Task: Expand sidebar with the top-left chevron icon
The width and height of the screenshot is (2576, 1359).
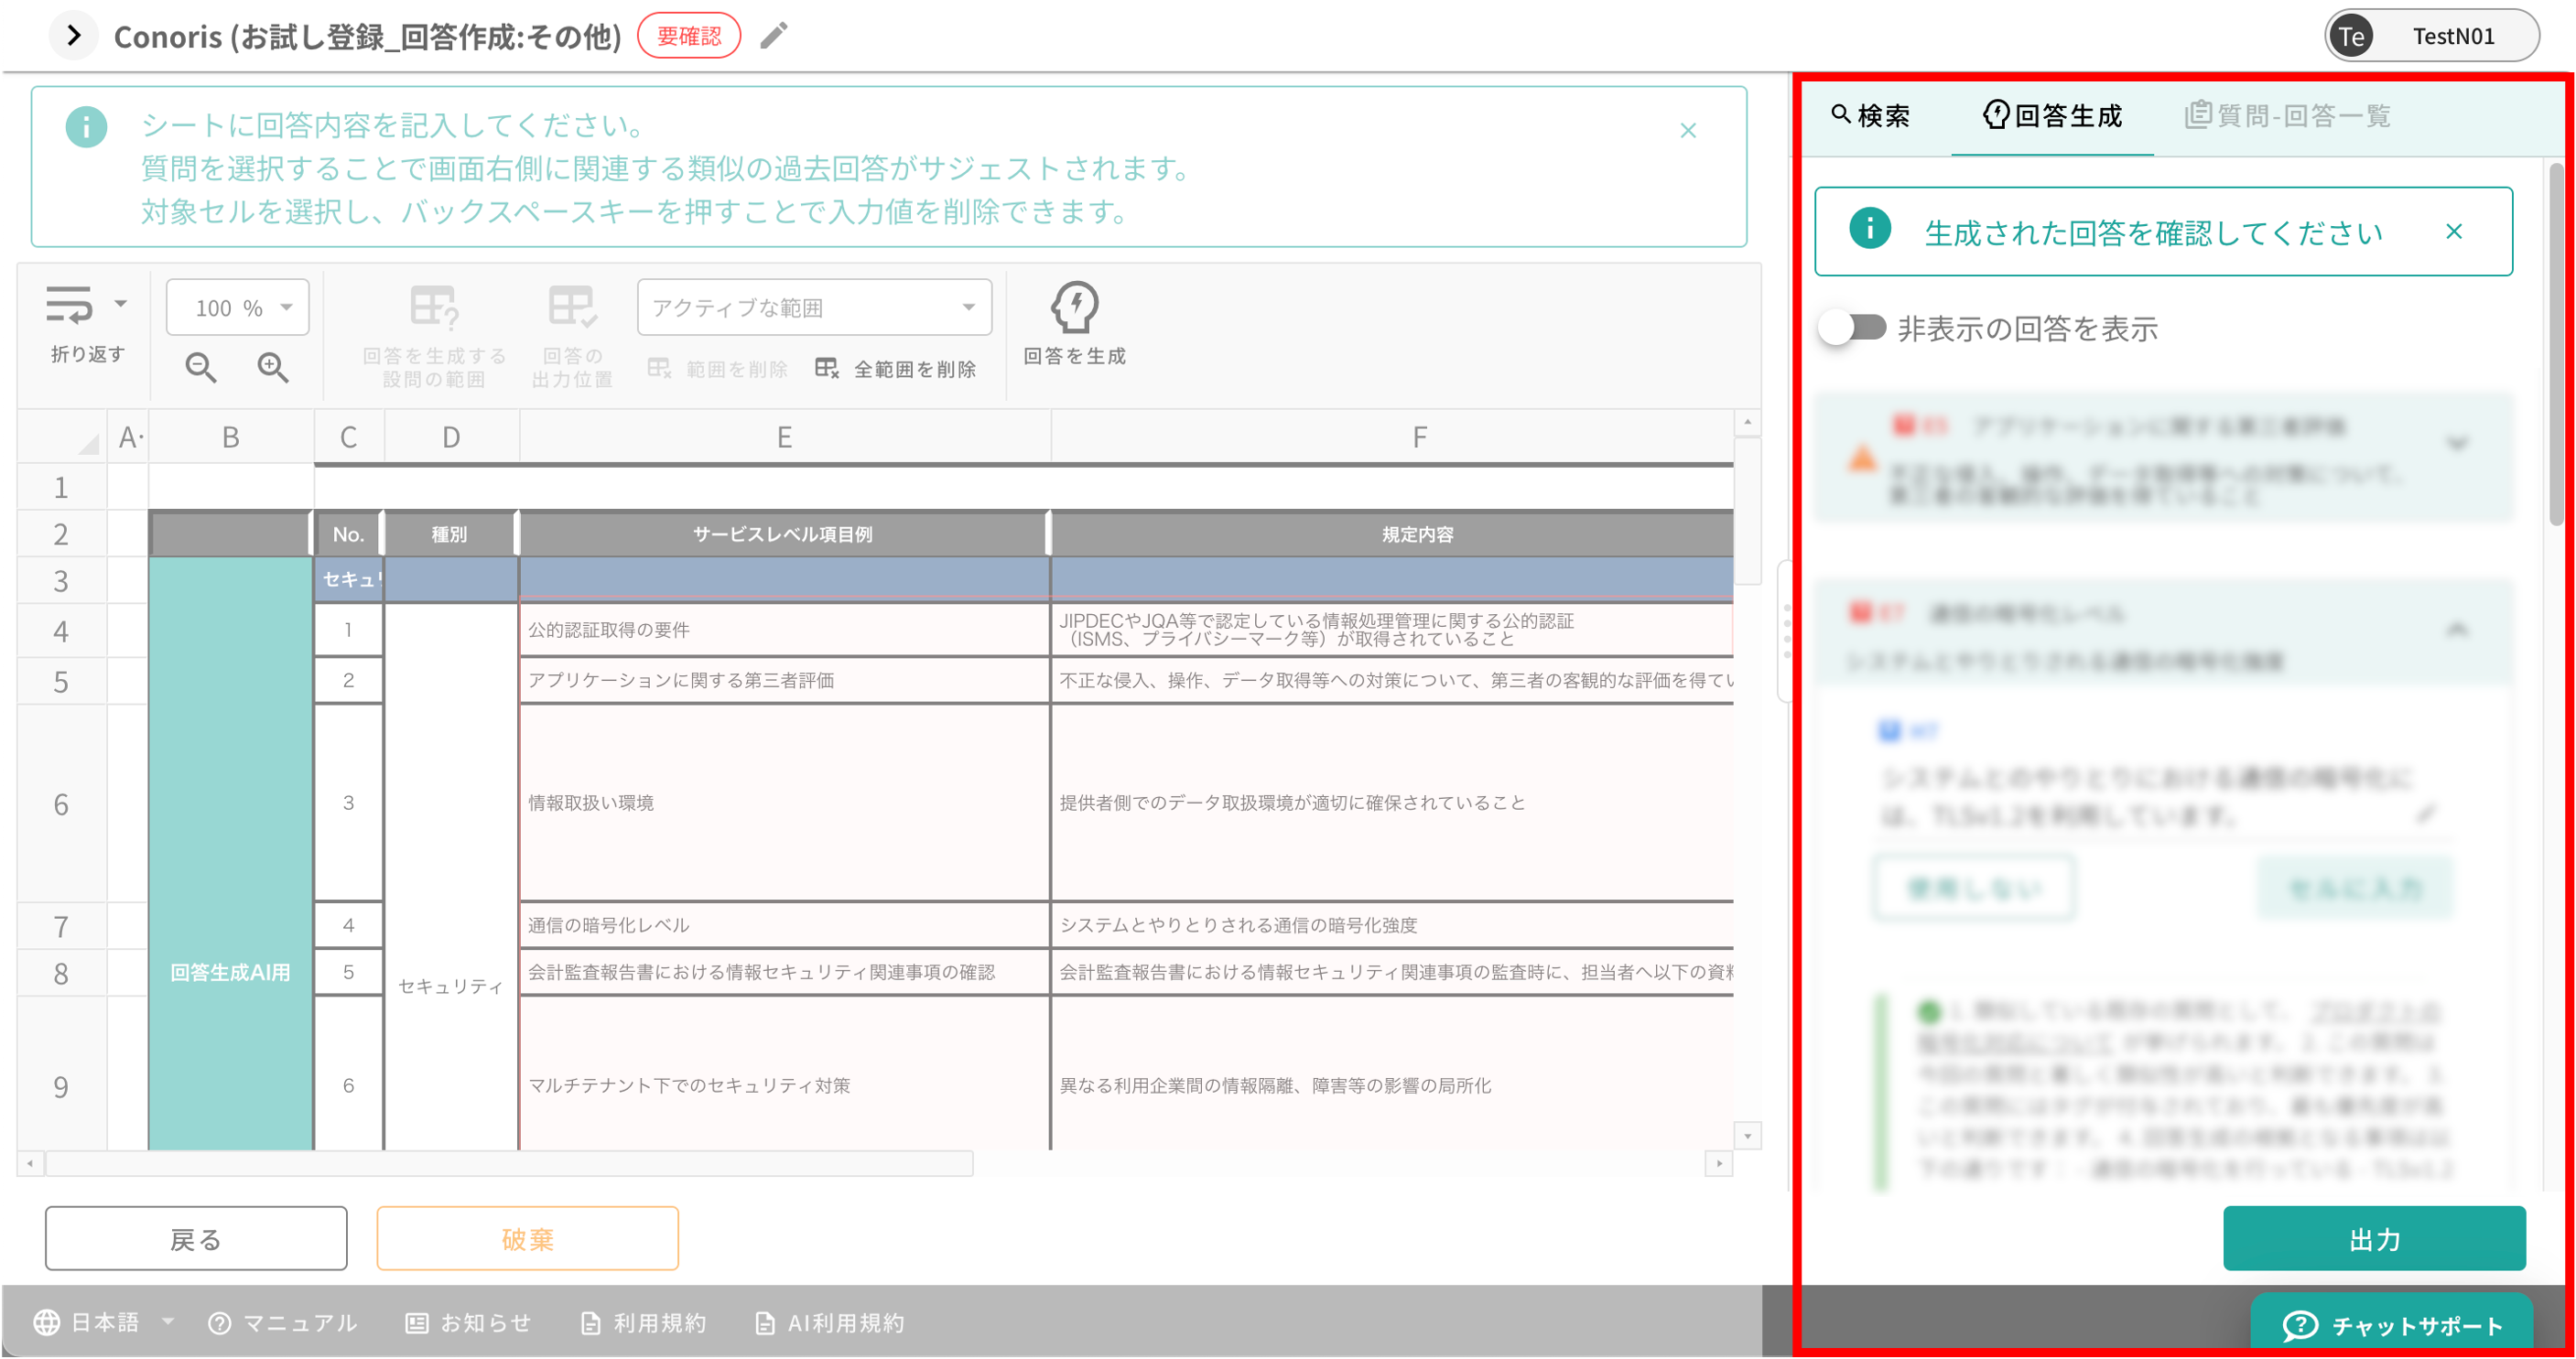Action: [x=73, y=36]
